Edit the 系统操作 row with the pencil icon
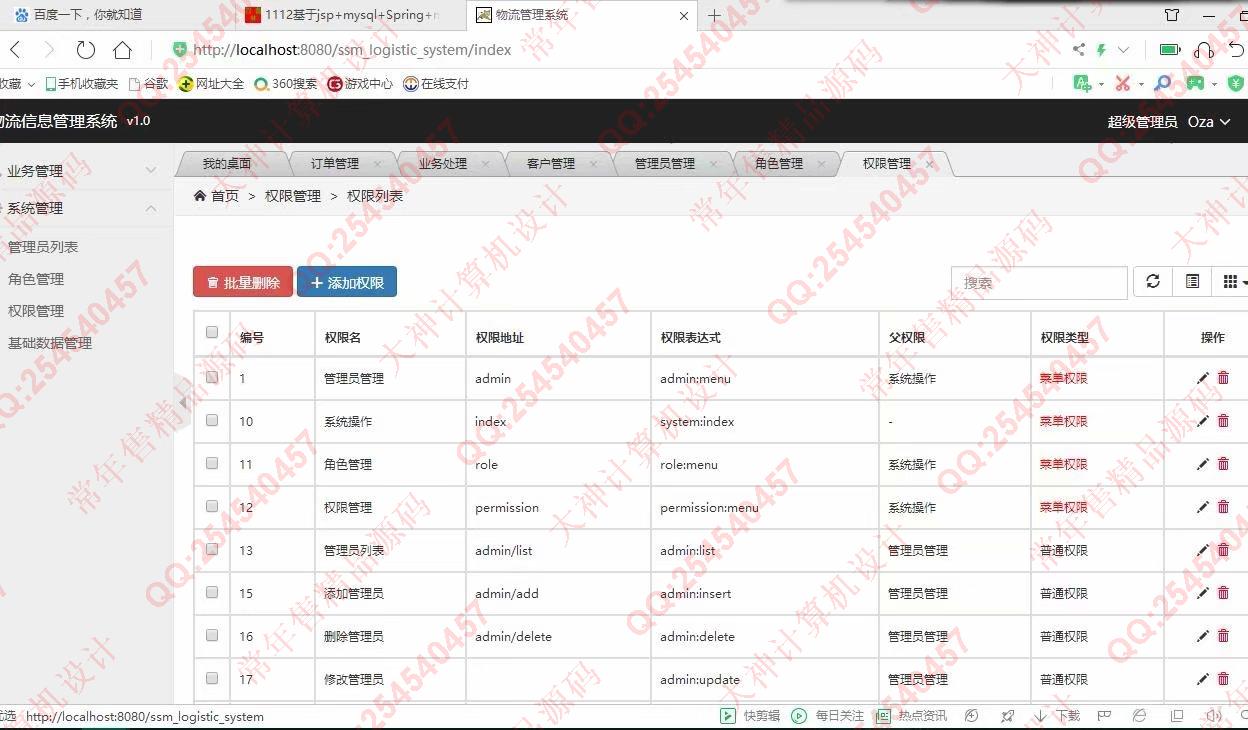 pyautogui.click(x=1203, y=421)
